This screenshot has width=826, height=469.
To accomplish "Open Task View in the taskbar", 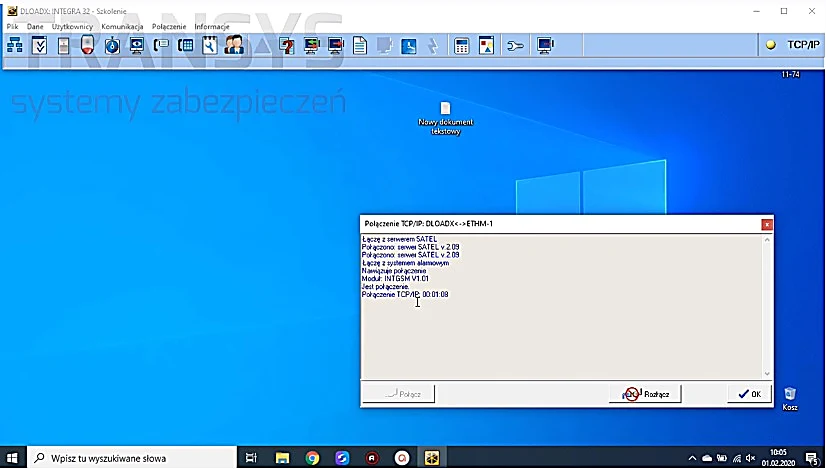I will [x=252, y=458].
